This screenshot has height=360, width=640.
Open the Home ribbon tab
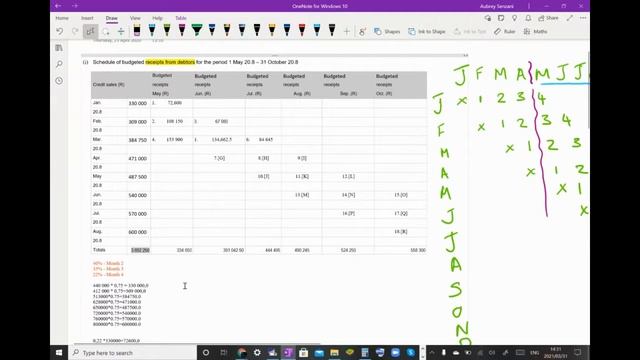pos(62,18)
